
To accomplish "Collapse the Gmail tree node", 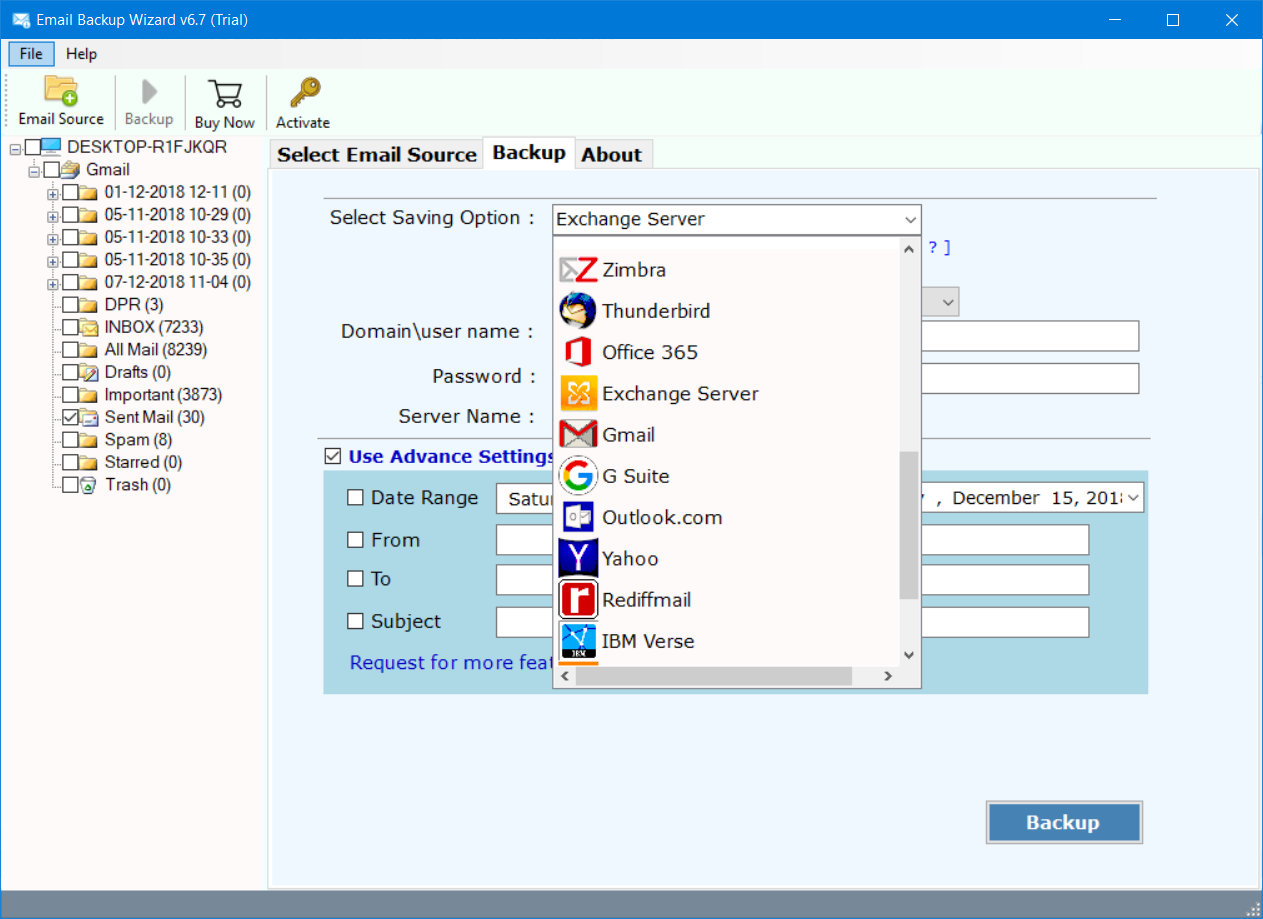I will point(34,170).
